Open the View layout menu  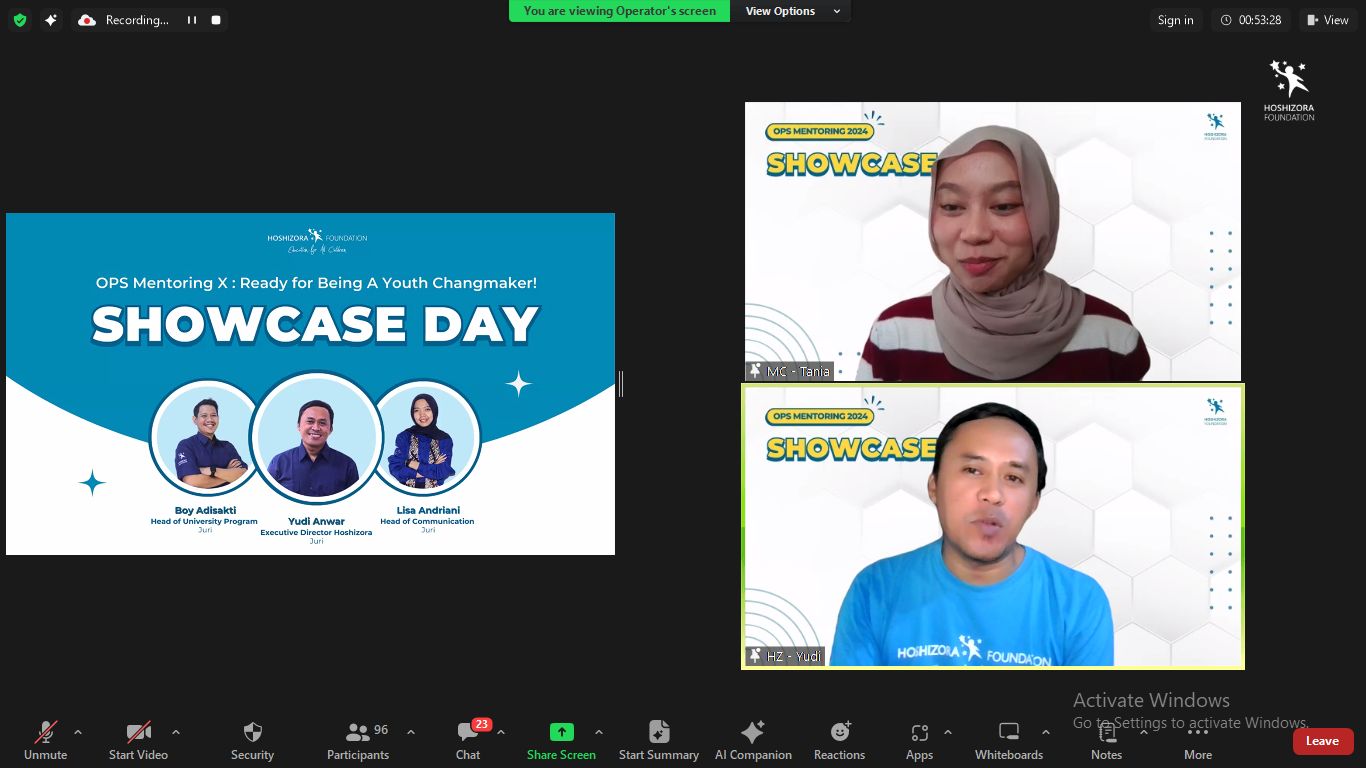click(1328, 20)
